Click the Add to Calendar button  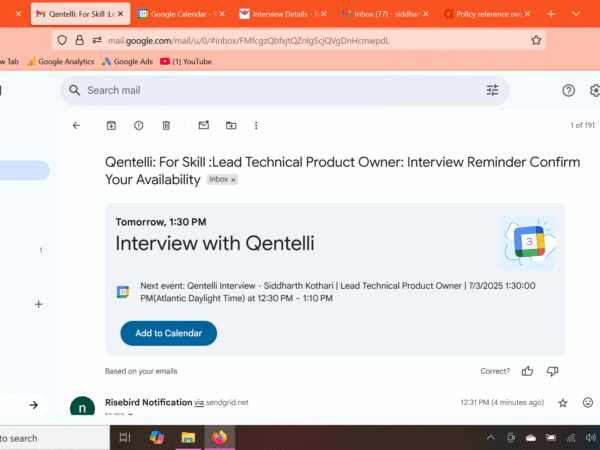coord(169,333)
